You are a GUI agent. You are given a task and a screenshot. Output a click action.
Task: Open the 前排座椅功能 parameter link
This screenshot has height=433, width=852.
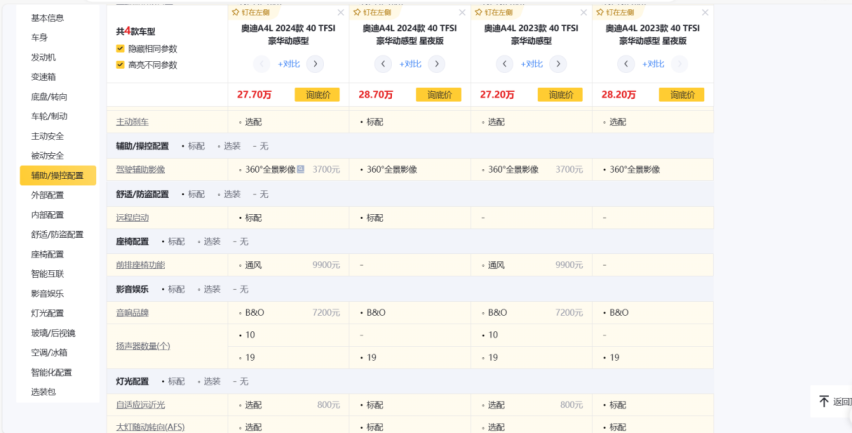pos(140,265)
